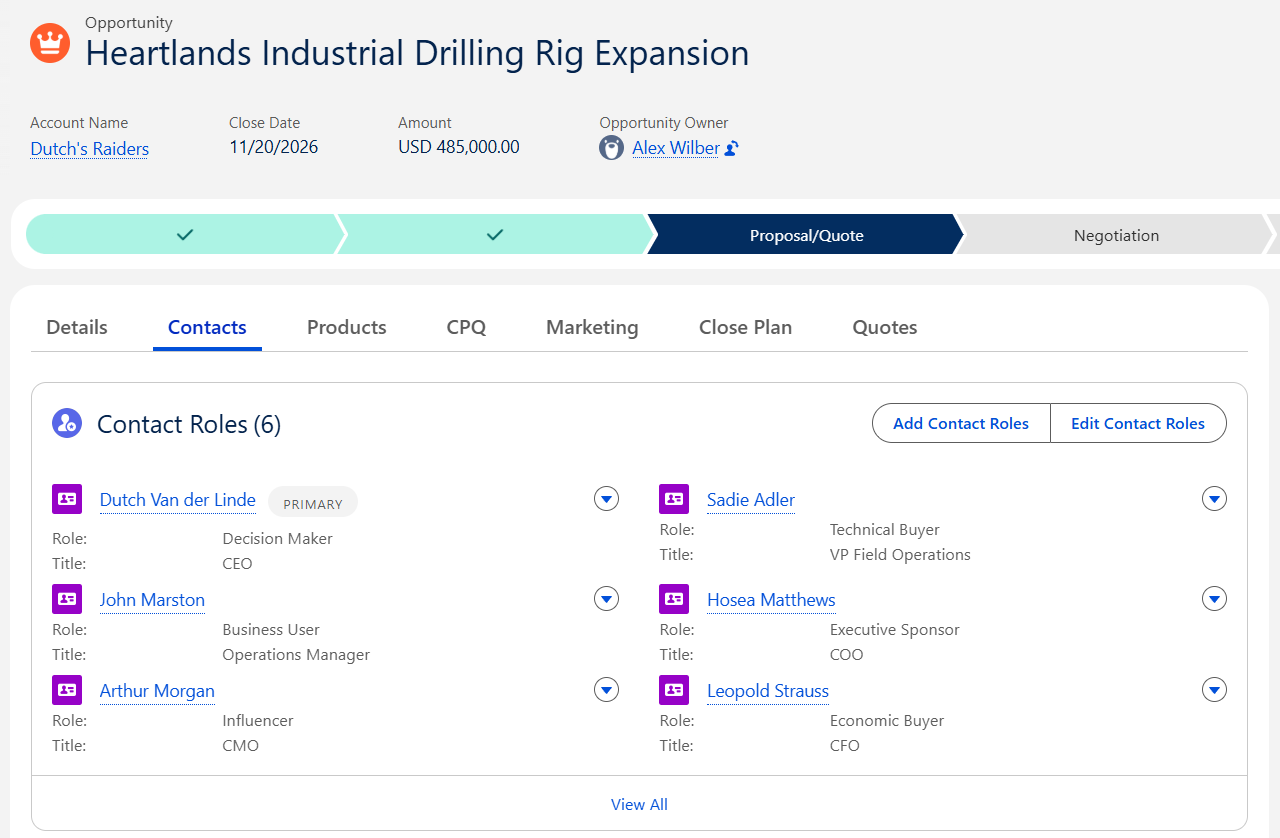
Task: Click contact card icon for Arthur Morgan
Action: tap(67, 689)
